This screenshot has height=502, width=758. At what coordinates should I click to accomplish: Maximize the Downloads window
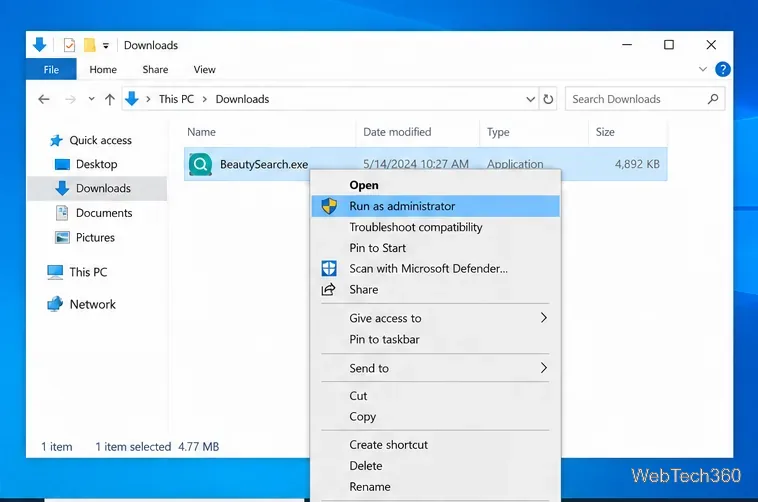coord(669,45)
